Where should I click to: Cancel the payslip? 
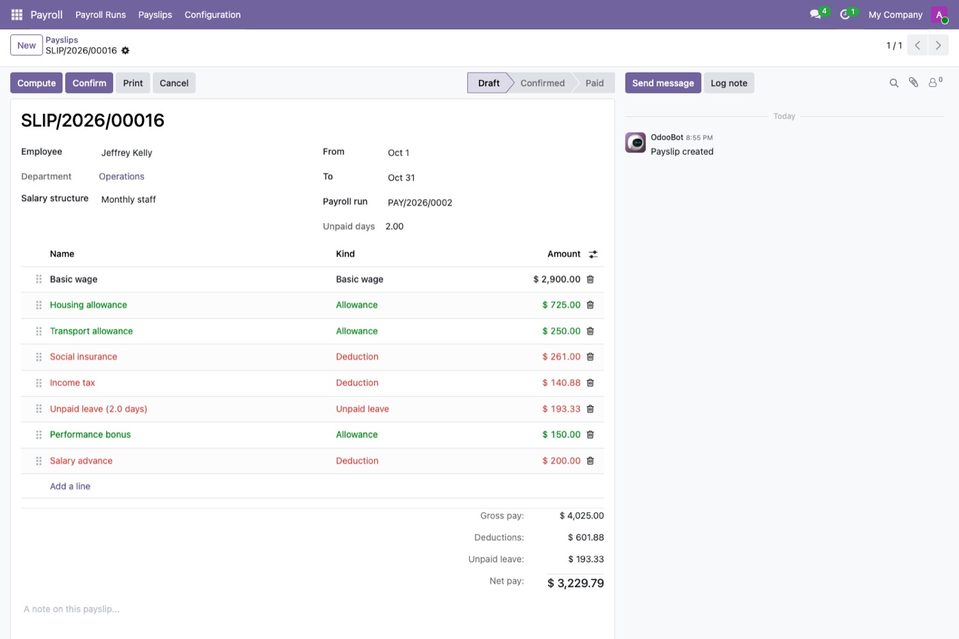coord(174,83)
